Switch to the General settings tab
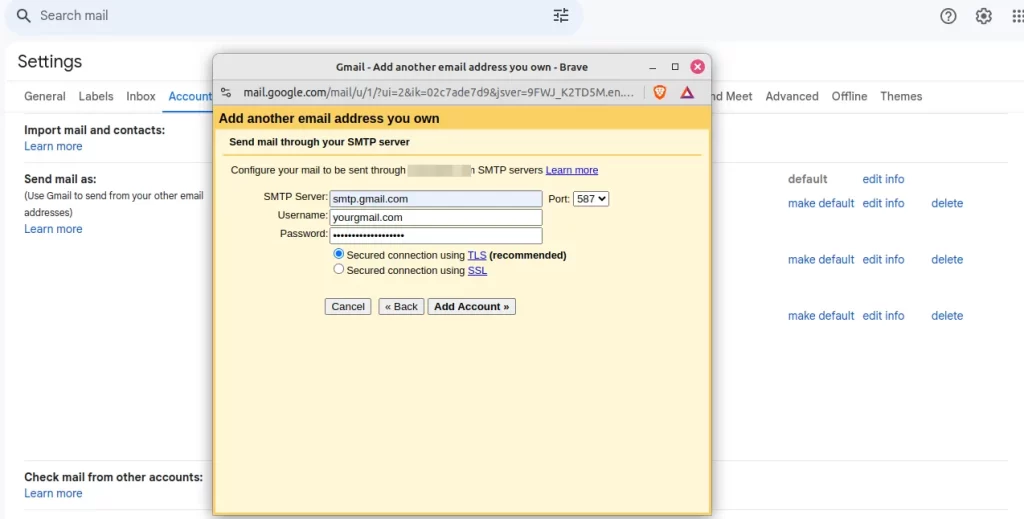 coord(44,97)
